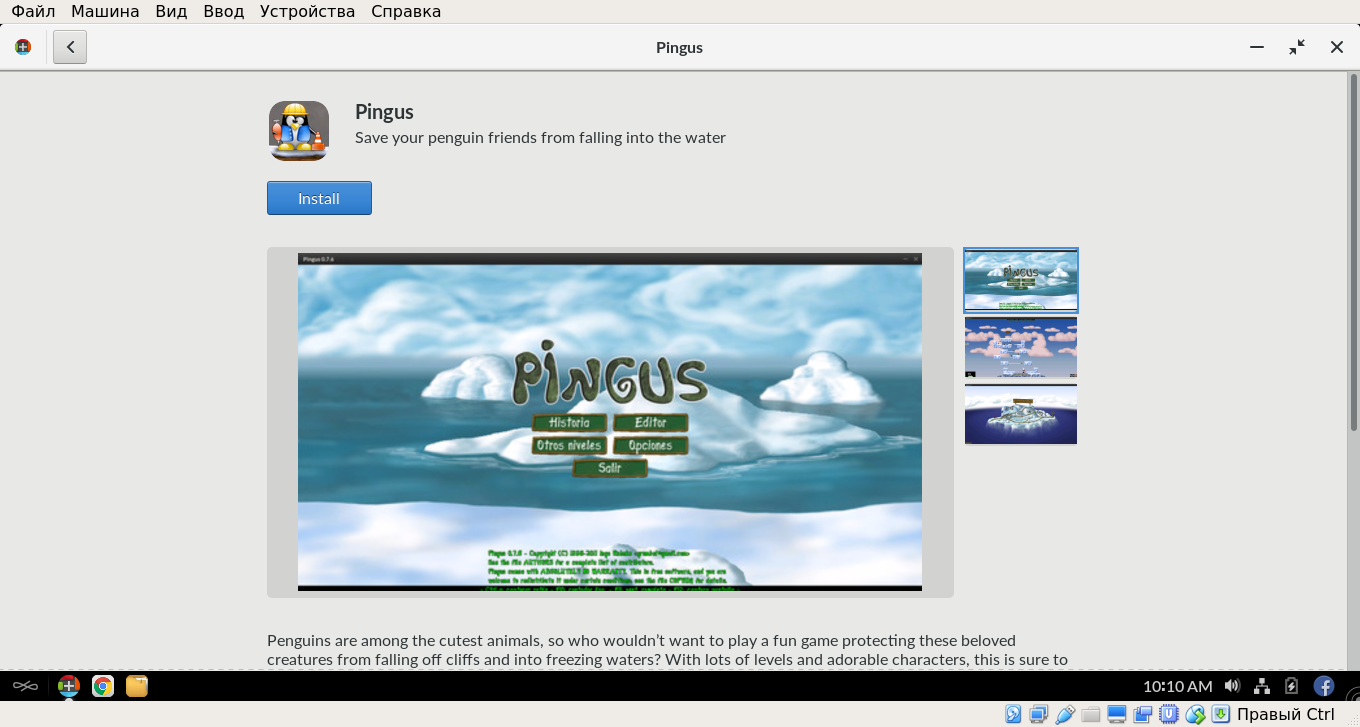This screenshot has width=1360, height=727.
Task: Click the 'Penguins are among the cutest' description
Action: click(x=668, y=650)
